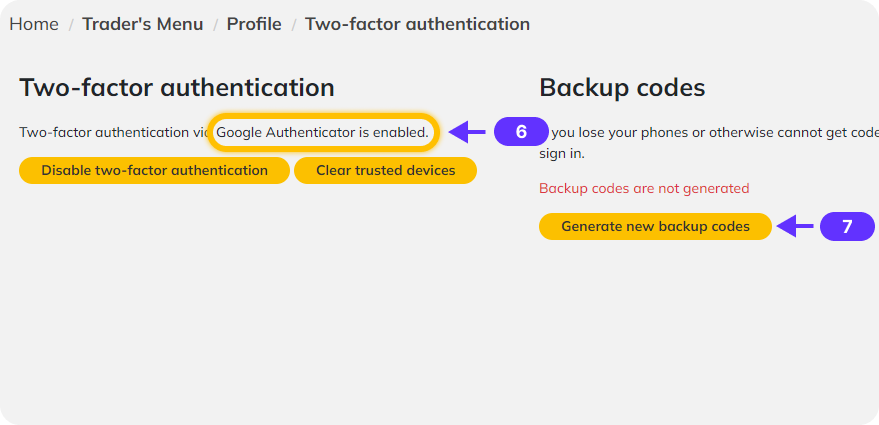This screenshot has width=879, height=425.
Task: Click the slash separator after Home
Action: pos(71,23)
